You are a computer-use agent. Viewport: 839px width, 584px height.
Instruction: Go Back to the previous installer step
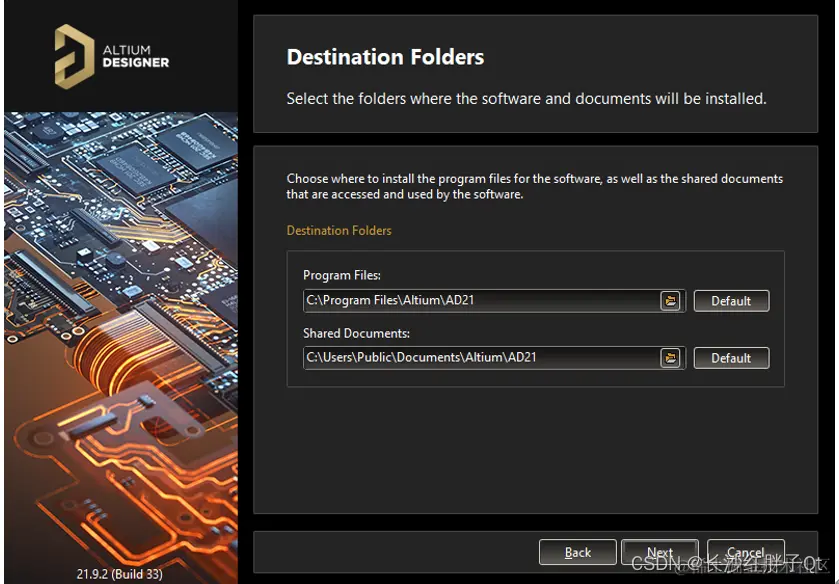pos(577,552)
